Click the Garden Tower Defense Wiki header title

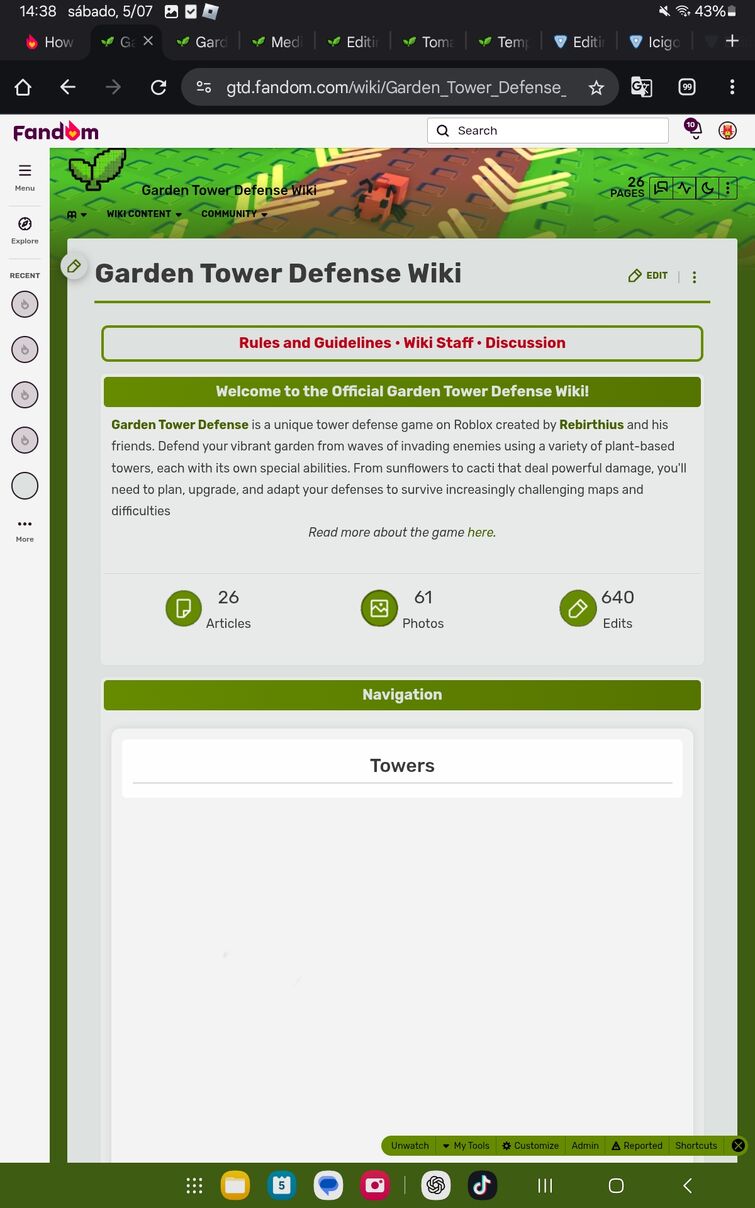[x=229, y=190]
